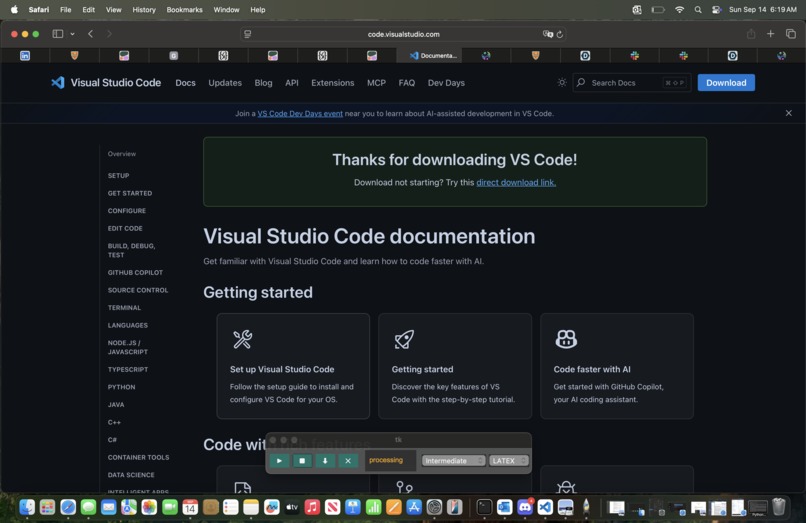Expand the CONTAINER TOOLS sidebar section
The image size is (806, 523).
138,457
